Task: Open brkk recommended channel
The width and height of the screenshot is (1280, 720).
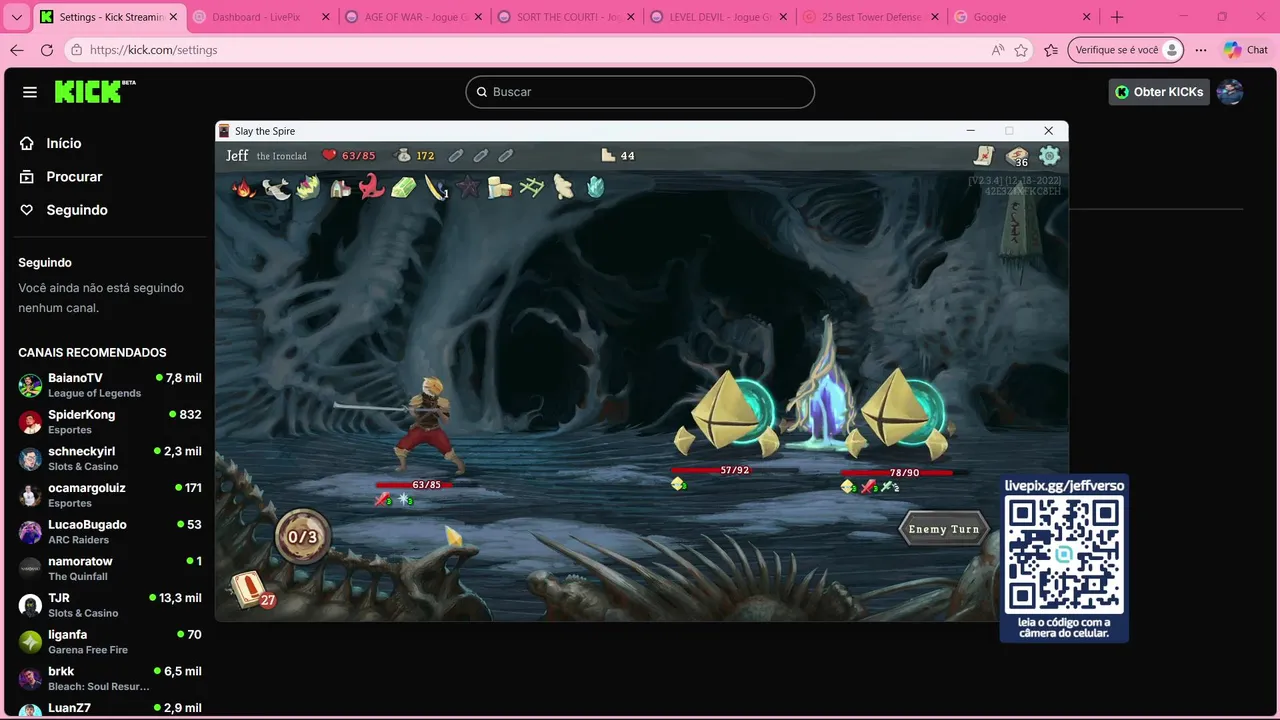Action: 110,678
